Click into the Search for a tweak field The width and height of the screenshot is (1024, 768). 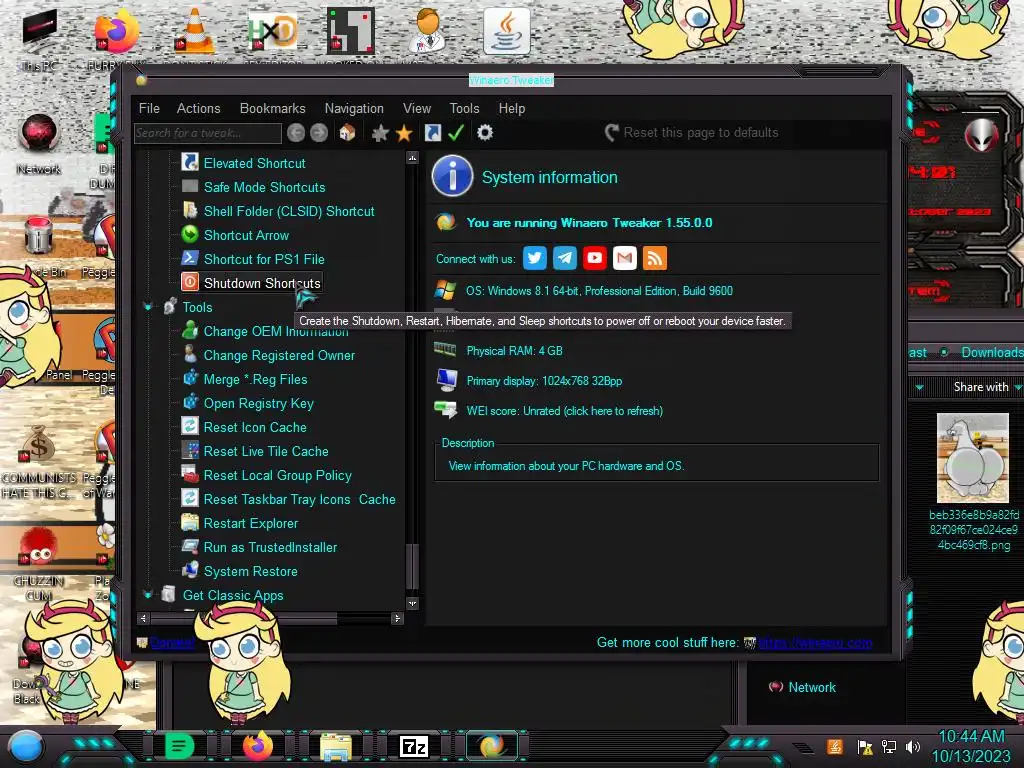point(208,133)
